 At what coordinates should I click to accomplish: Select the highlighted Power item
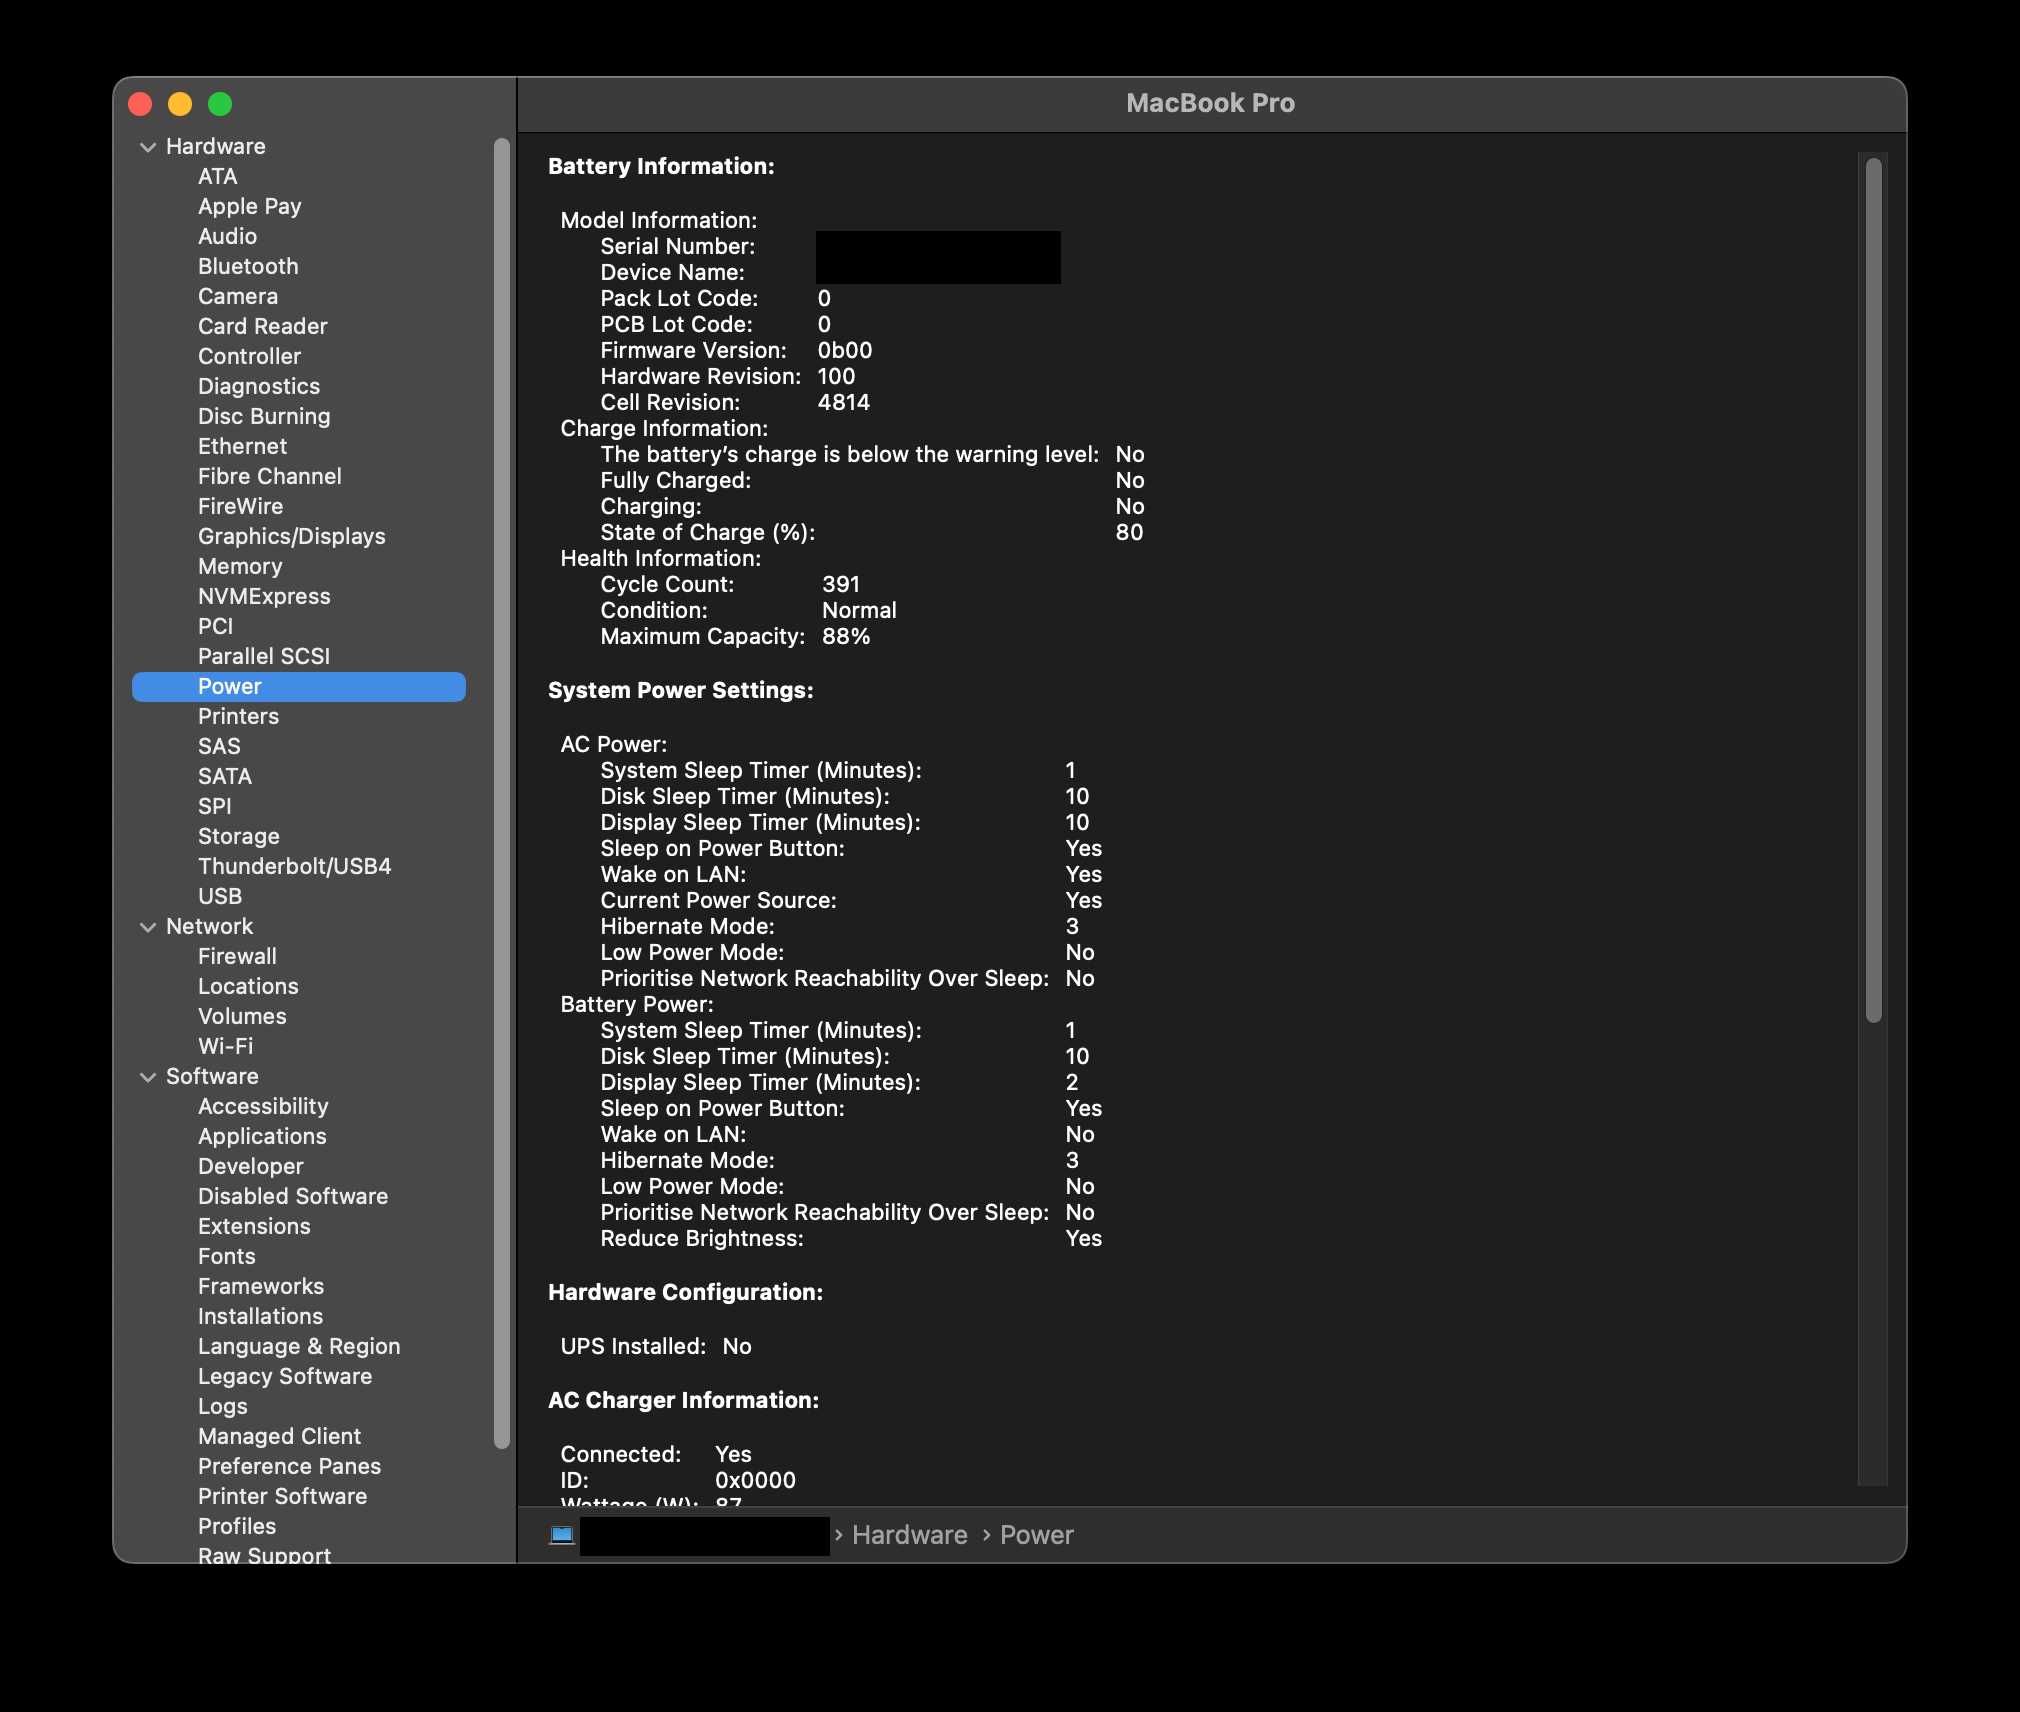tap(299, 687)
